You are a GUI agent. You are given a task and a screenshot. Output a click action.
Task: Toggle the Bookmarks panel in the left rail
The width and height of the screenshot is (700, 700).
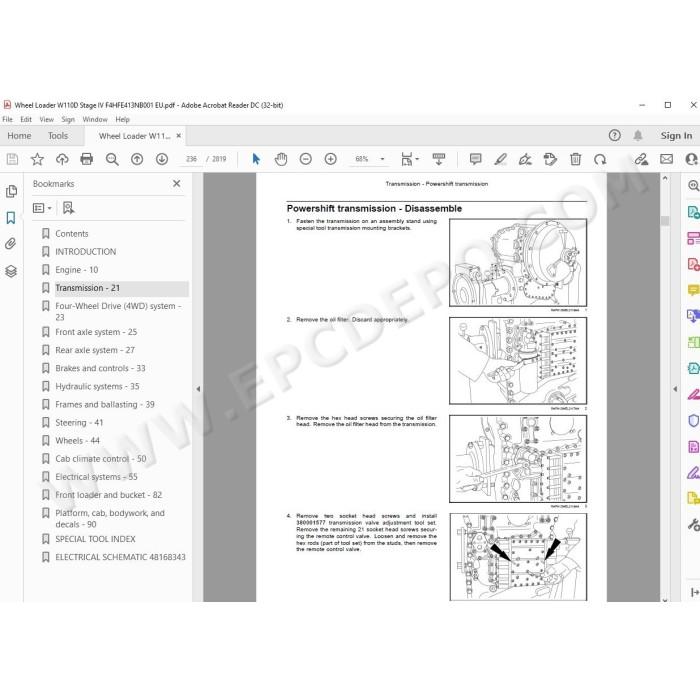coord(11,218)
